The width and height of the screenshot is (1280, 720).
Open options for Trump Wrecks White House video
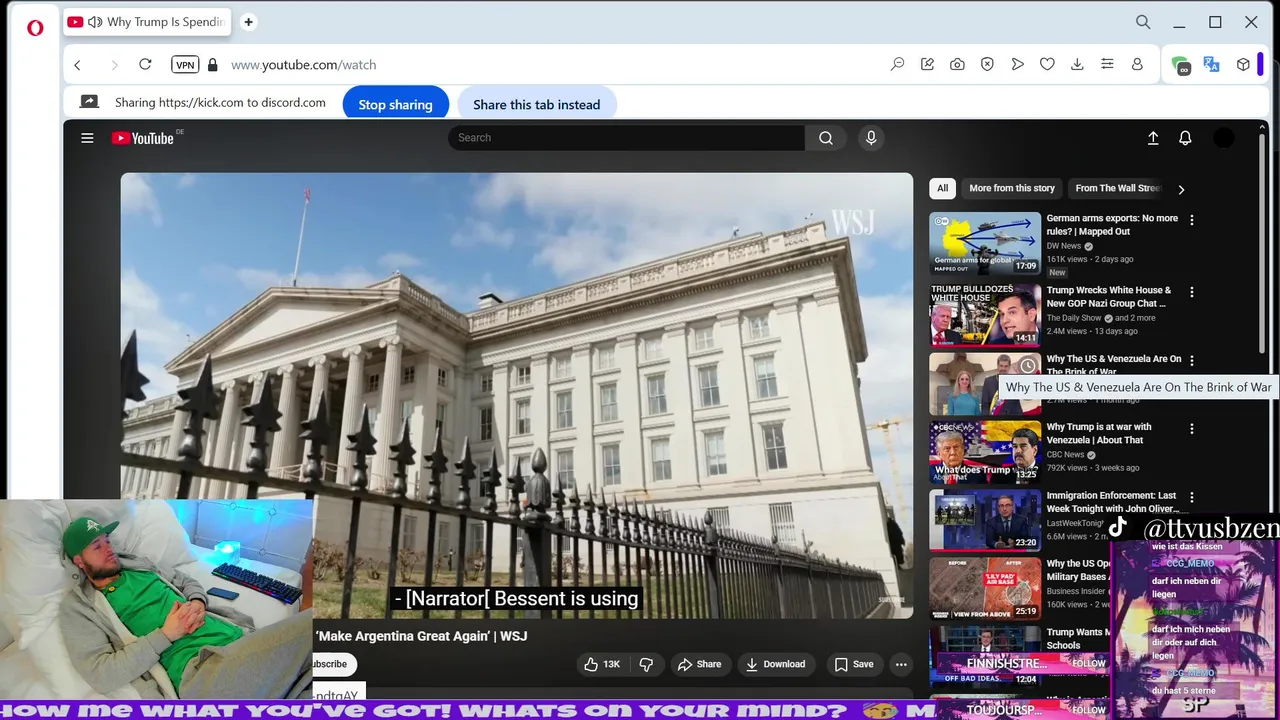click(x=1191, y=292)
